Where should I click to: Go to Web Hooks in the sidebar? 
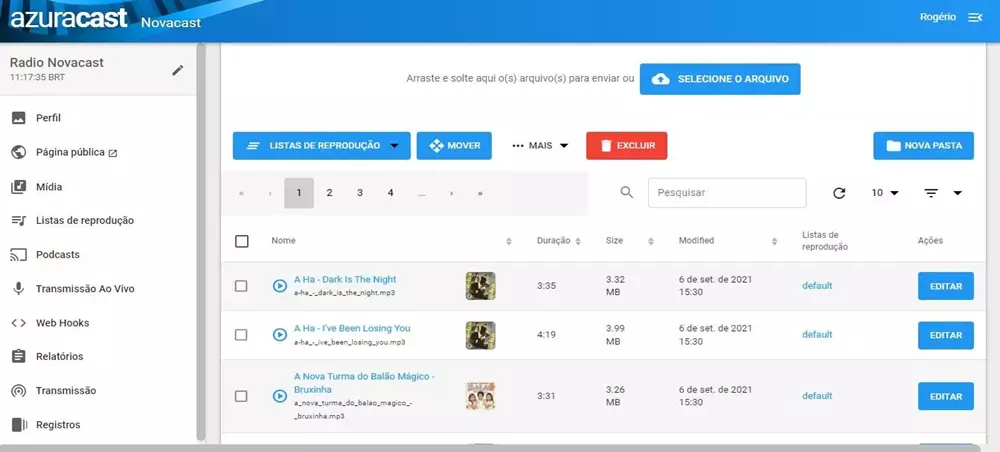(62, 323)
